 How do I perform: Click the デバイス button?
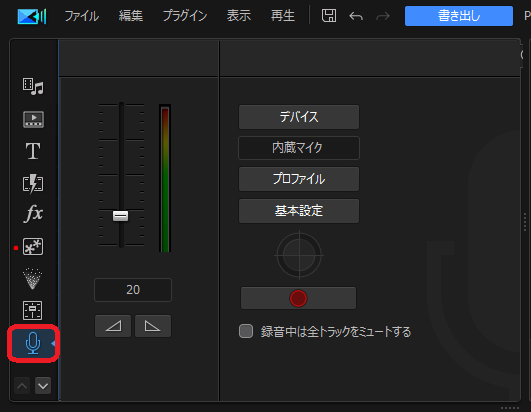tap(299, 117)
